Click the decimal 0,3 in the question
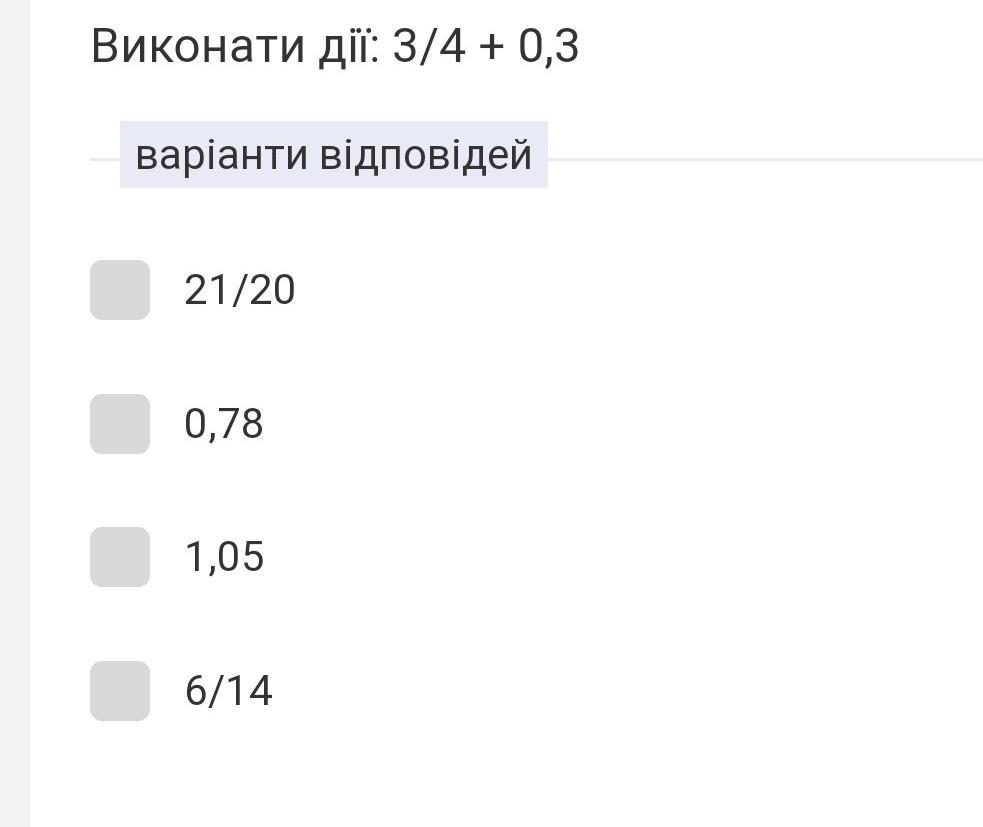This screenshot has height=827, width=983. click(548, 47)
